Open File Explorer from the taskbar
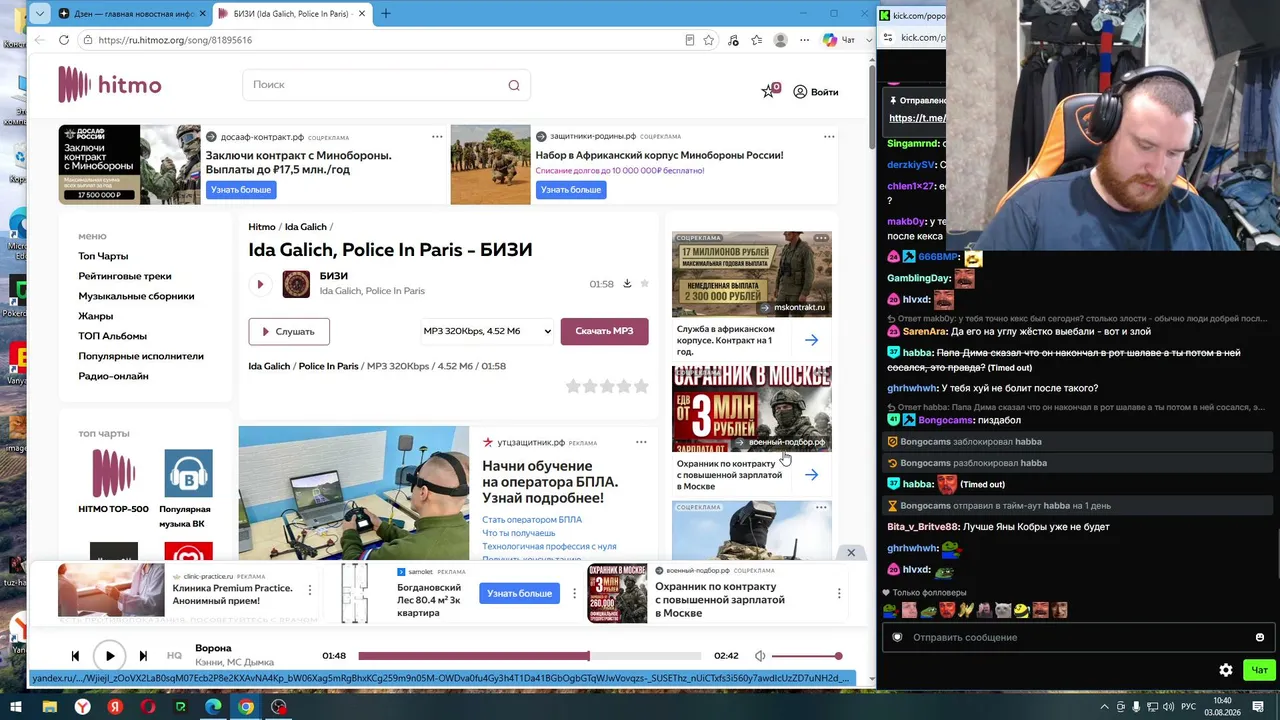 (49, 707)
